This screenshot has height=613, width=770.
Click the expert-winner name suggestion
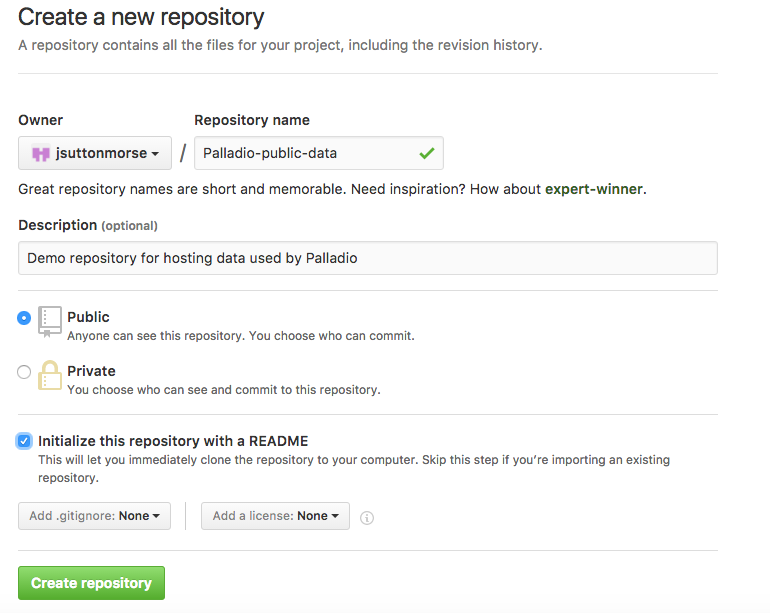pos(594,189)
